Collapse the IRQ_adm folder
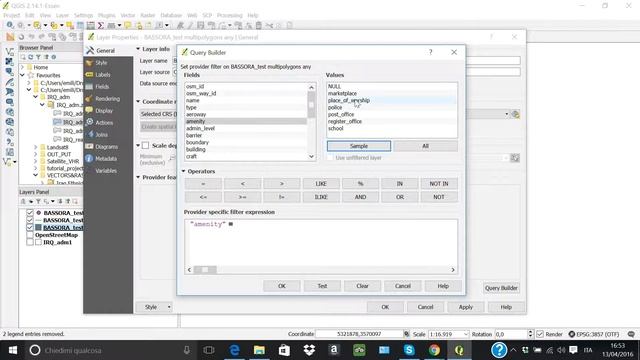Image resolution: width=640 pixels, height=360 pixels. coord(36,97)
